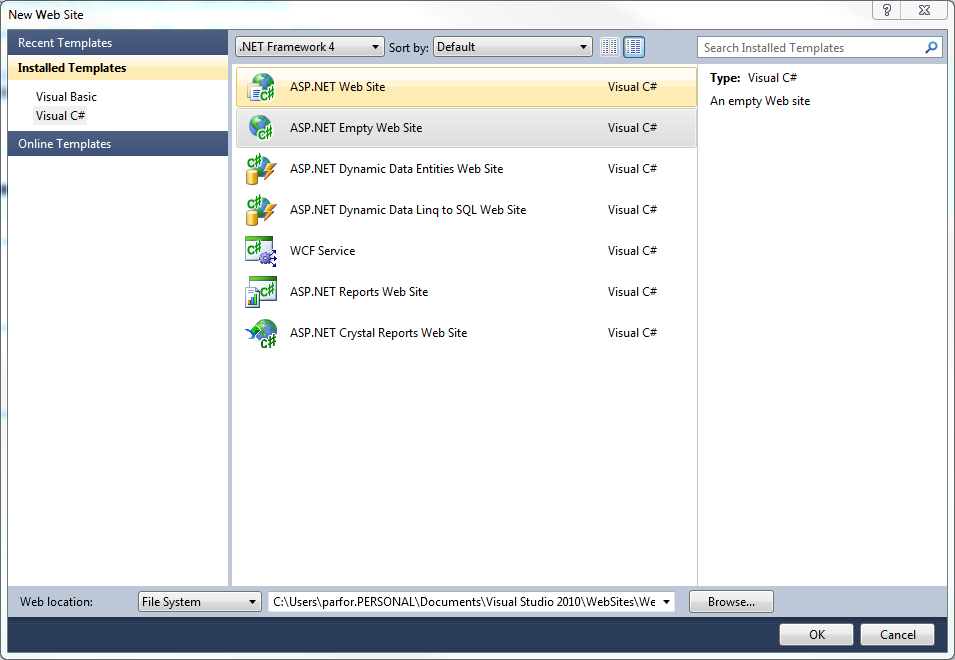The width and height of the screenshot is (955, 660).
Task: Select the WCF Service label
Action: (322, 251)
